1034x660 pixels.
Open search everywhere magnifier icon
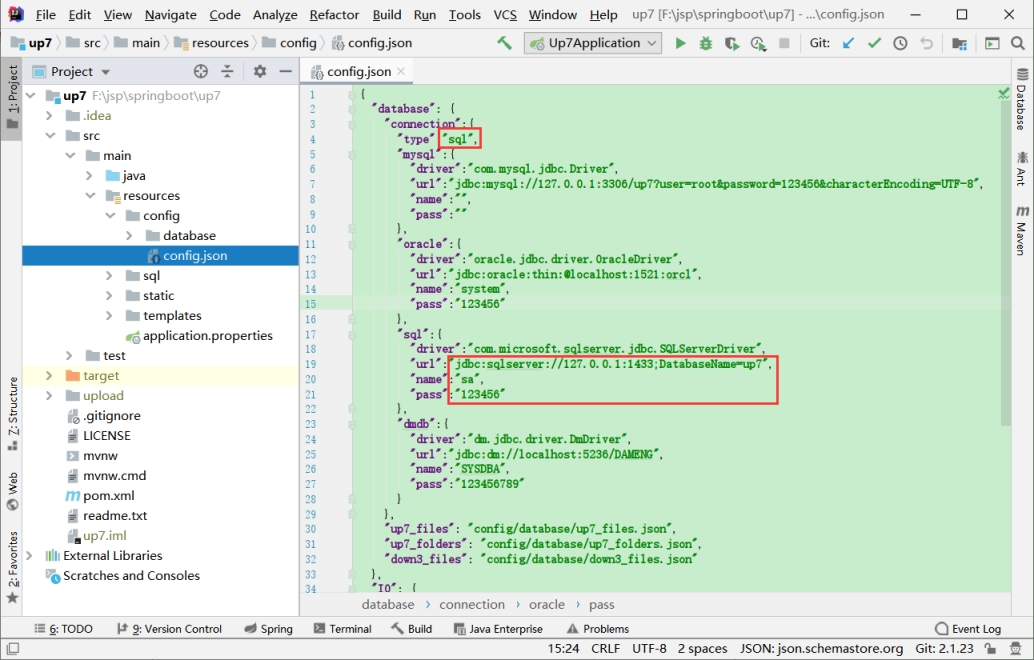coord(1018,44)
